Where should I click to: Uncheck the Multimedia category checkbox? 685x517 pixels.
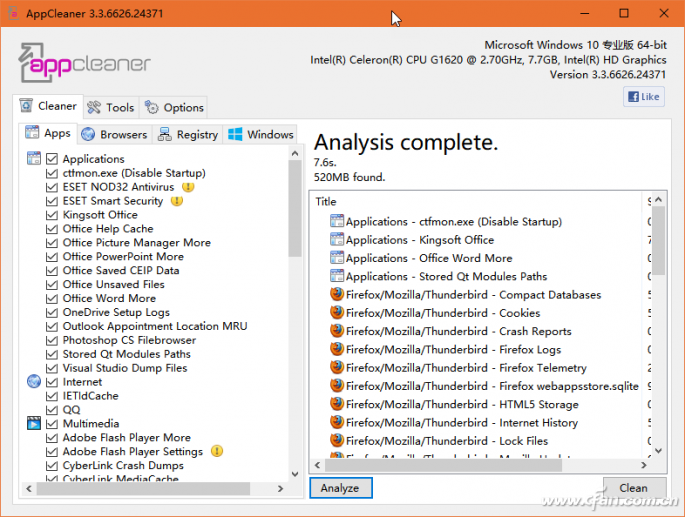(x=52, y=423)
